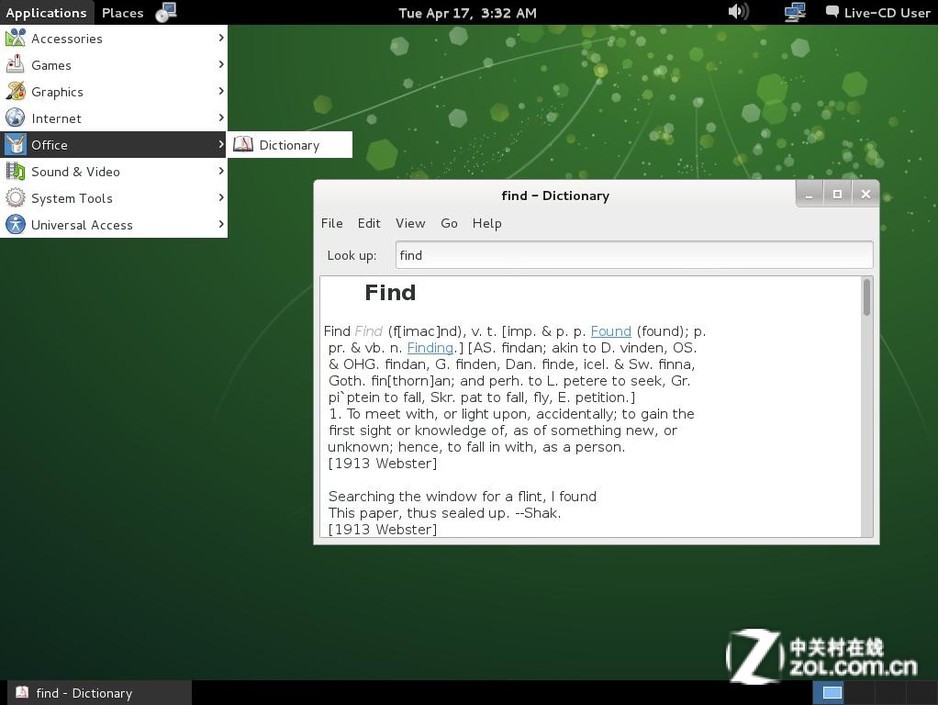Open the Places menu in top panel
The height and width of the screenshot is (705, 938).
[123, 13]
